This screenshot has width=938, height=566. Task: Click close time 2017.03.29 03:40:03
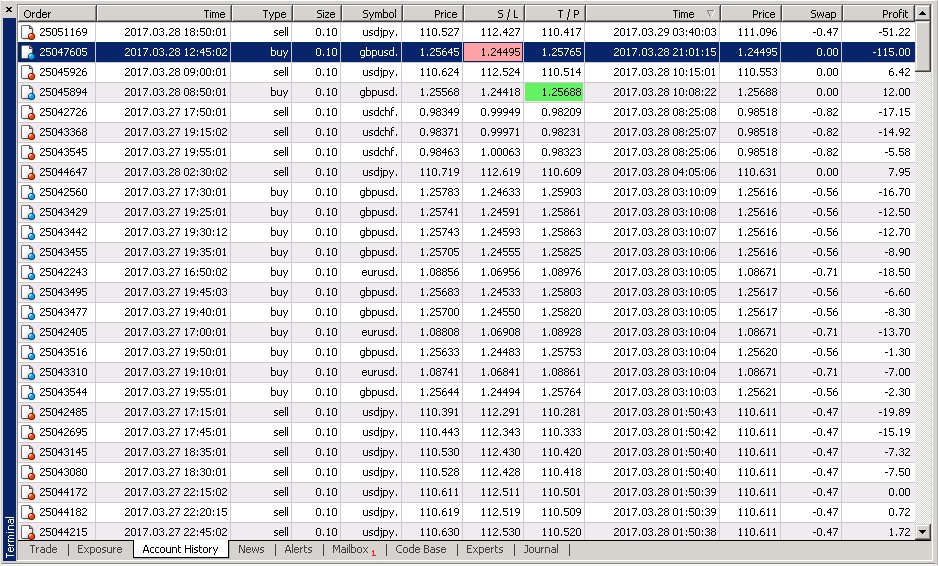pos(665,32)
